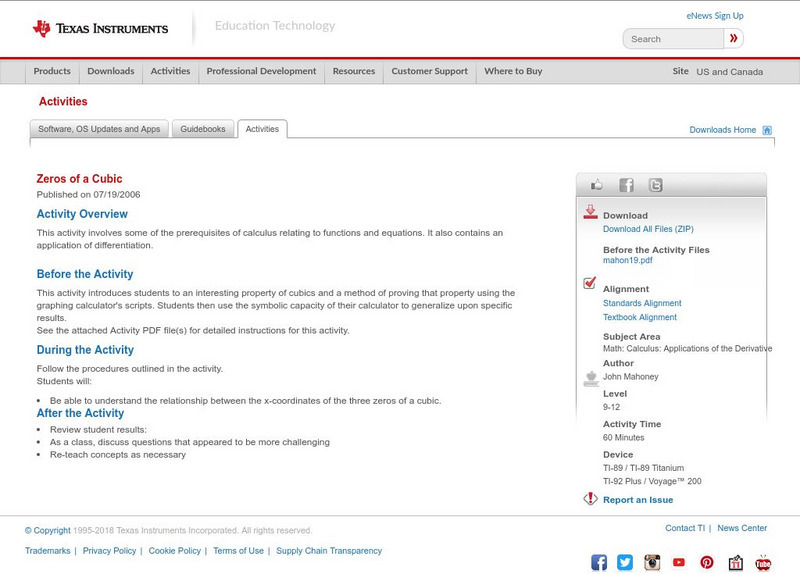
Task: Change site region US and Canada
Action: 730,72
